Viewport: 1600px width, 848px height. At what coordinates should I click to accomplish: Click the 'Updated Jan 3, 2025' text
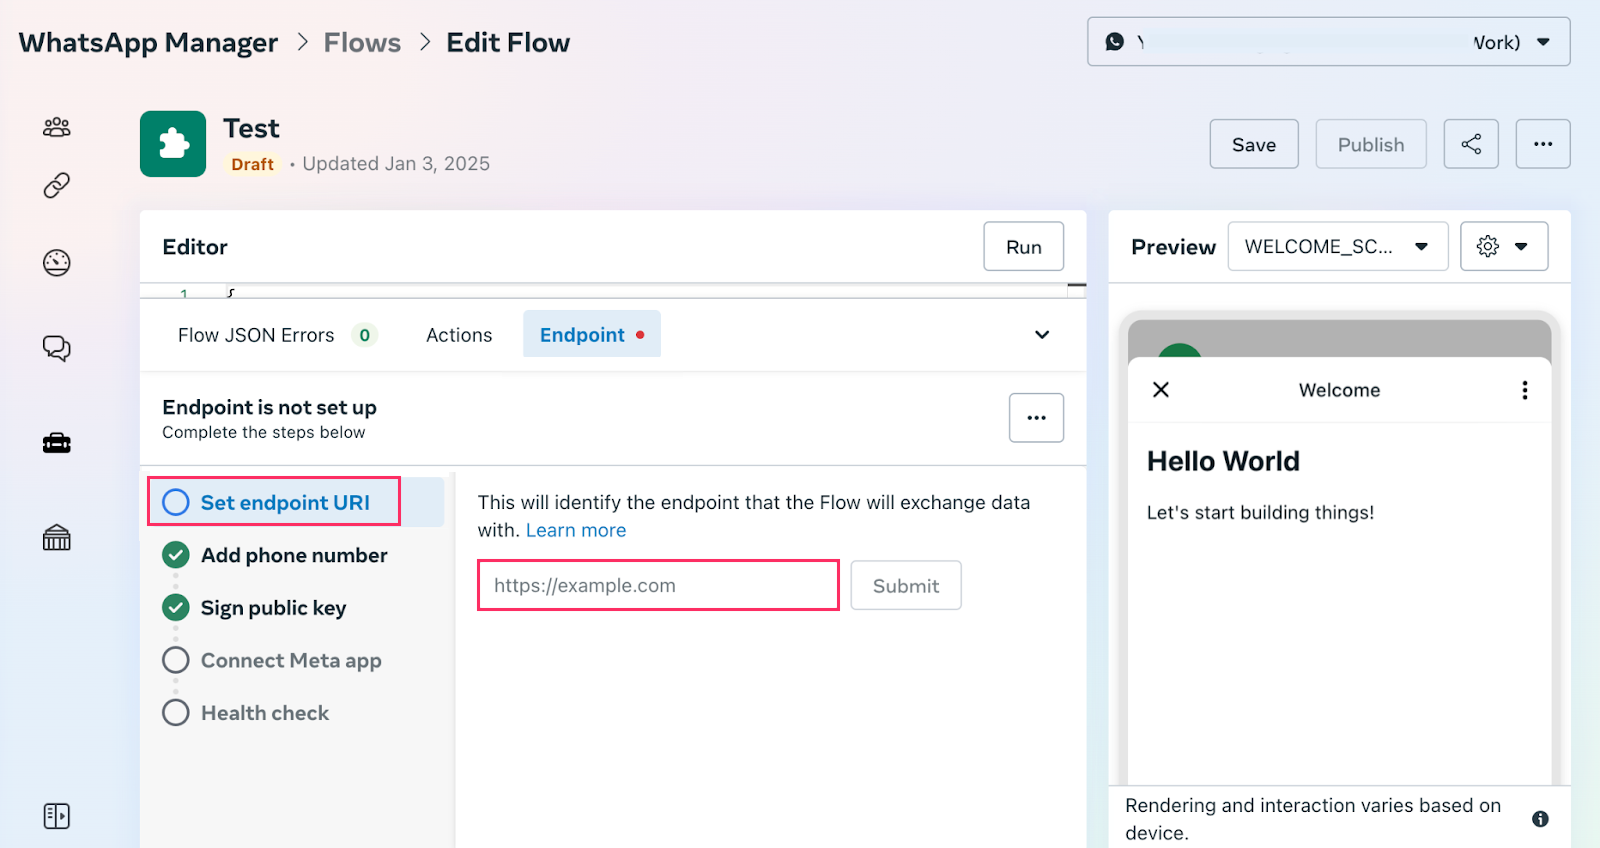396,164
